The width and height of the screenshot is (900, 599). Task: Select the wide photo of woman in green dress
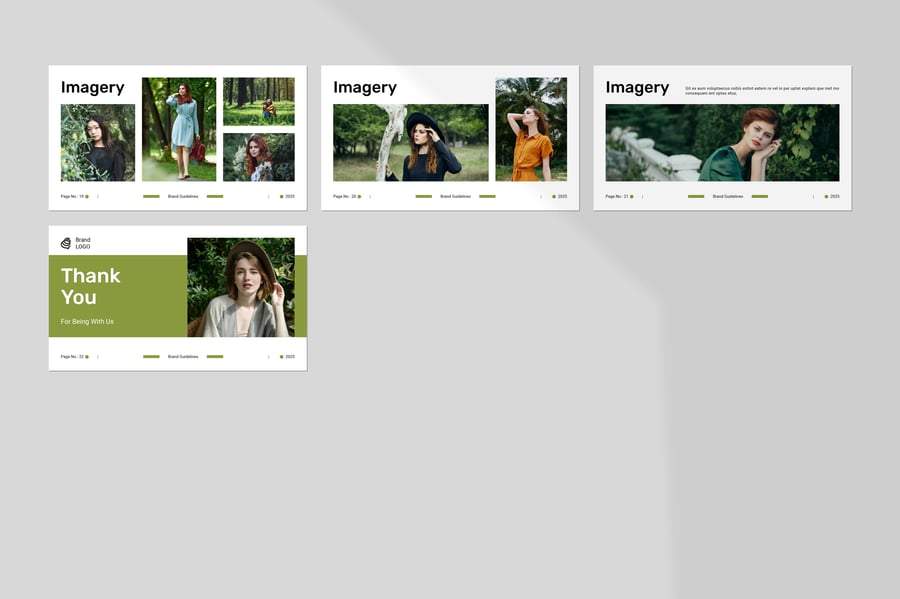coord(722,142)
